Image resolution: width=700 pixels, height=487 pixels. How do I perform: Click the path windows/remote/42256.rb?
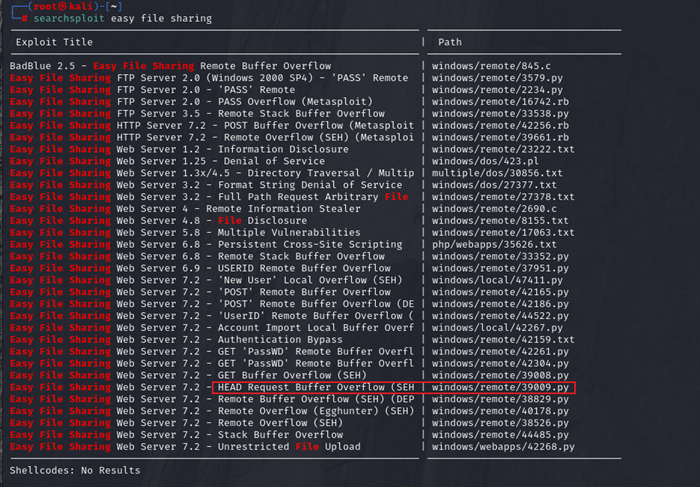coord(500,125)
